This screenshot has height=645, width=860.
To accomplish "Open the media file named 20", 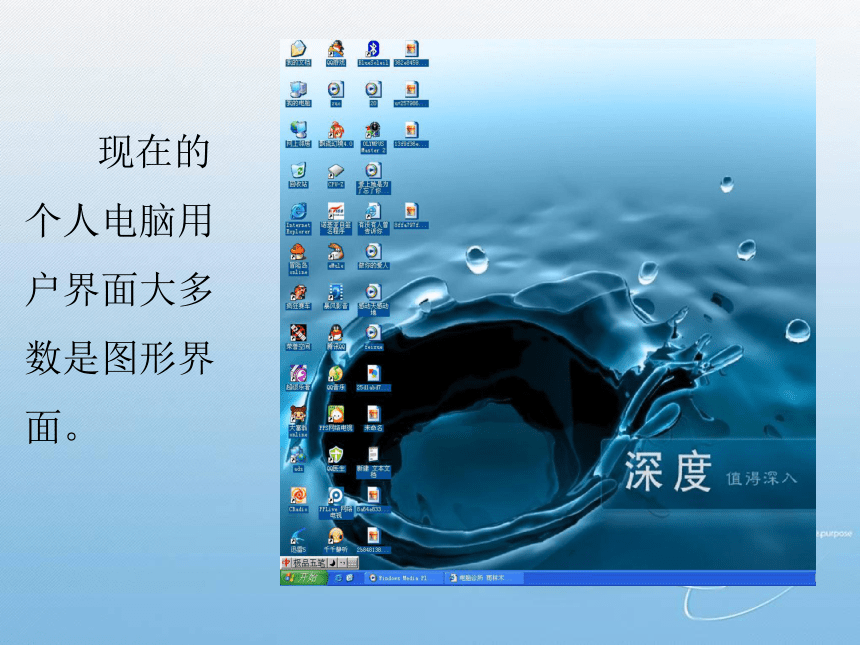I will 373,94.
